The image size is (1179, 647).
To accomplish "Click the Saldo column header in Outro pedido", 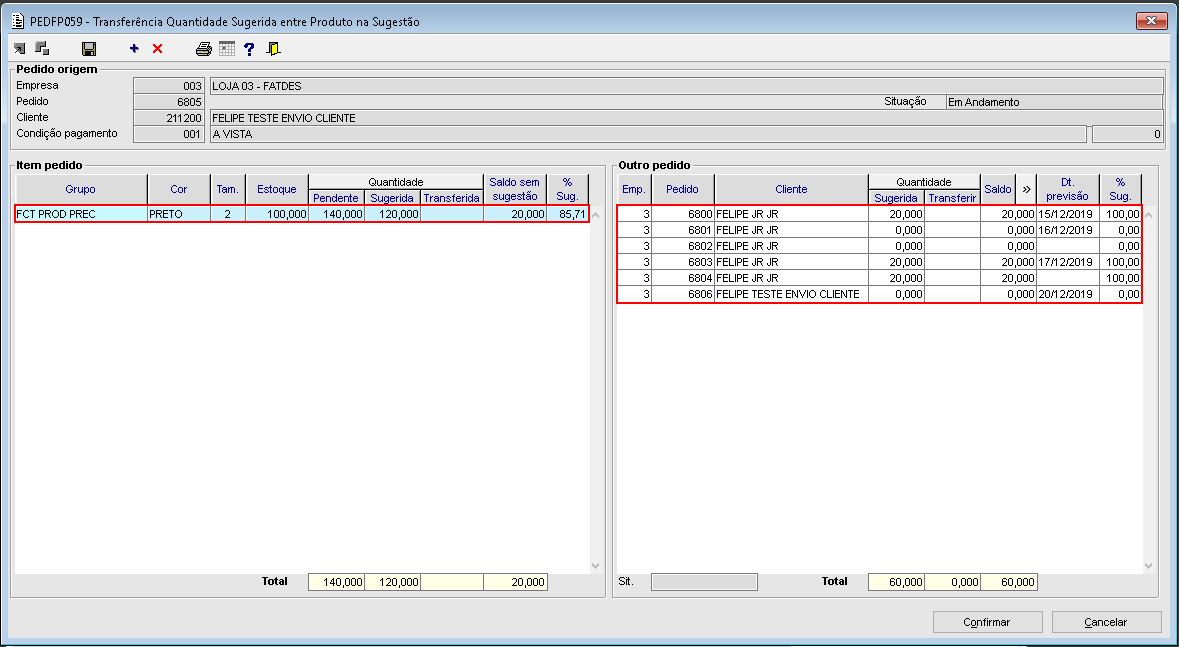I will click(x=998, y=189).
